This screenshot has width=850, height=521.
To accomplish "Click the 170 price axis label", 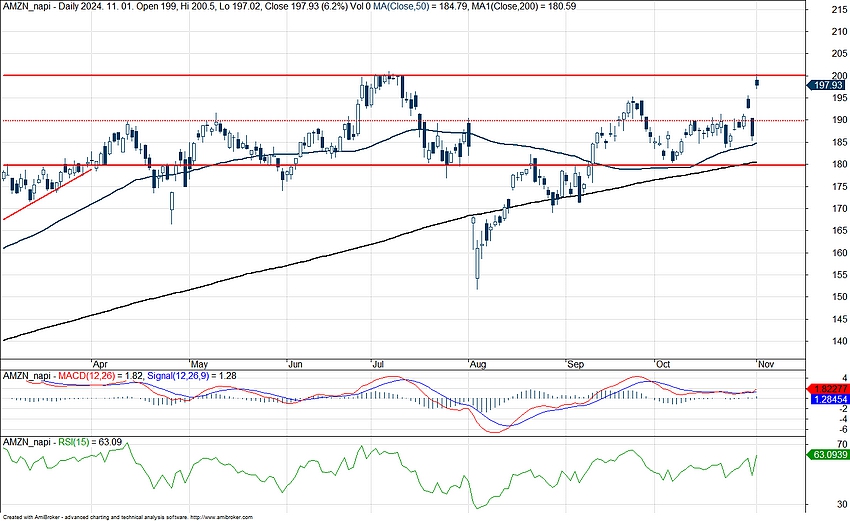I will (x=839, y=209).
